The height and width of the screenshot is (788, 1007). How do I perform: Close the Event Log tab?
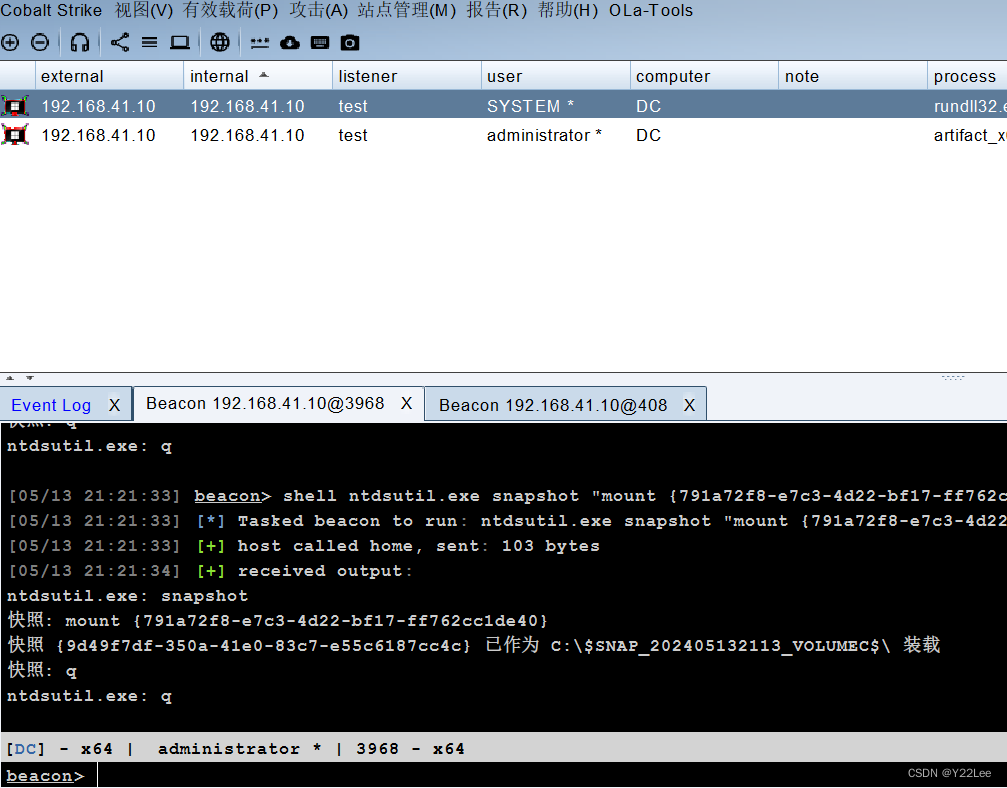(114, 405)
